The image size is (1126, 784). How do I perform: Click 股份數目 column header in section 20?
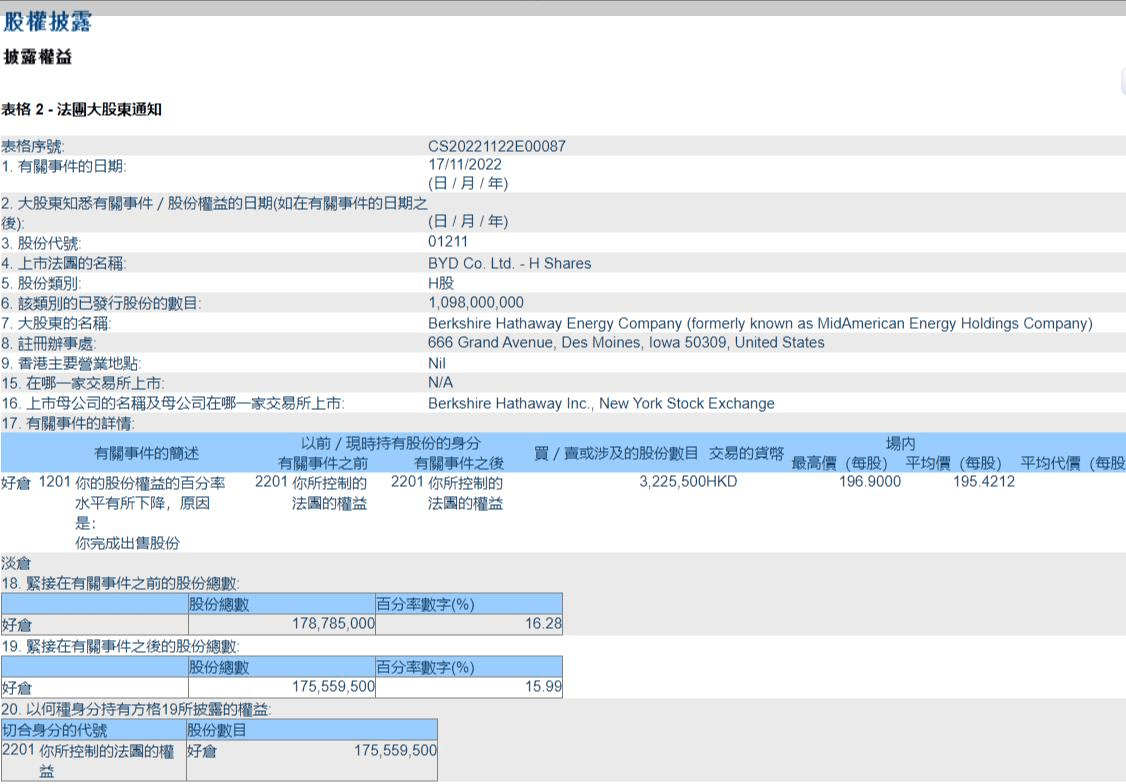(x=217, y=730)
